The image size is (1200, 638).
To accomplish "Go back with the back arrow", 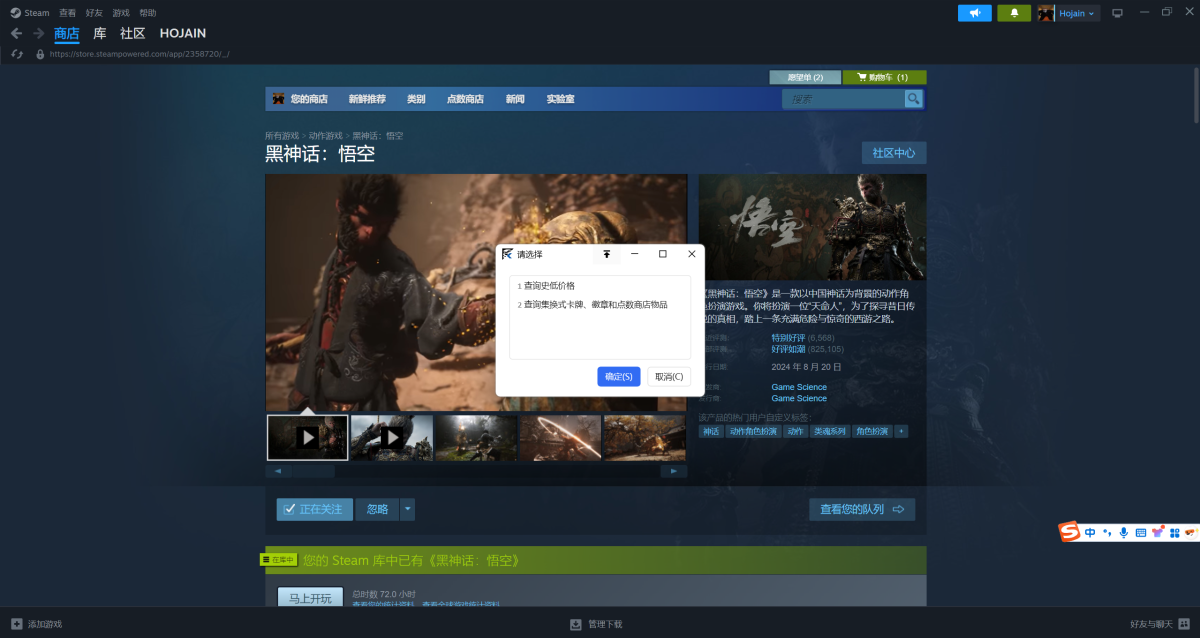I will 16,33.
